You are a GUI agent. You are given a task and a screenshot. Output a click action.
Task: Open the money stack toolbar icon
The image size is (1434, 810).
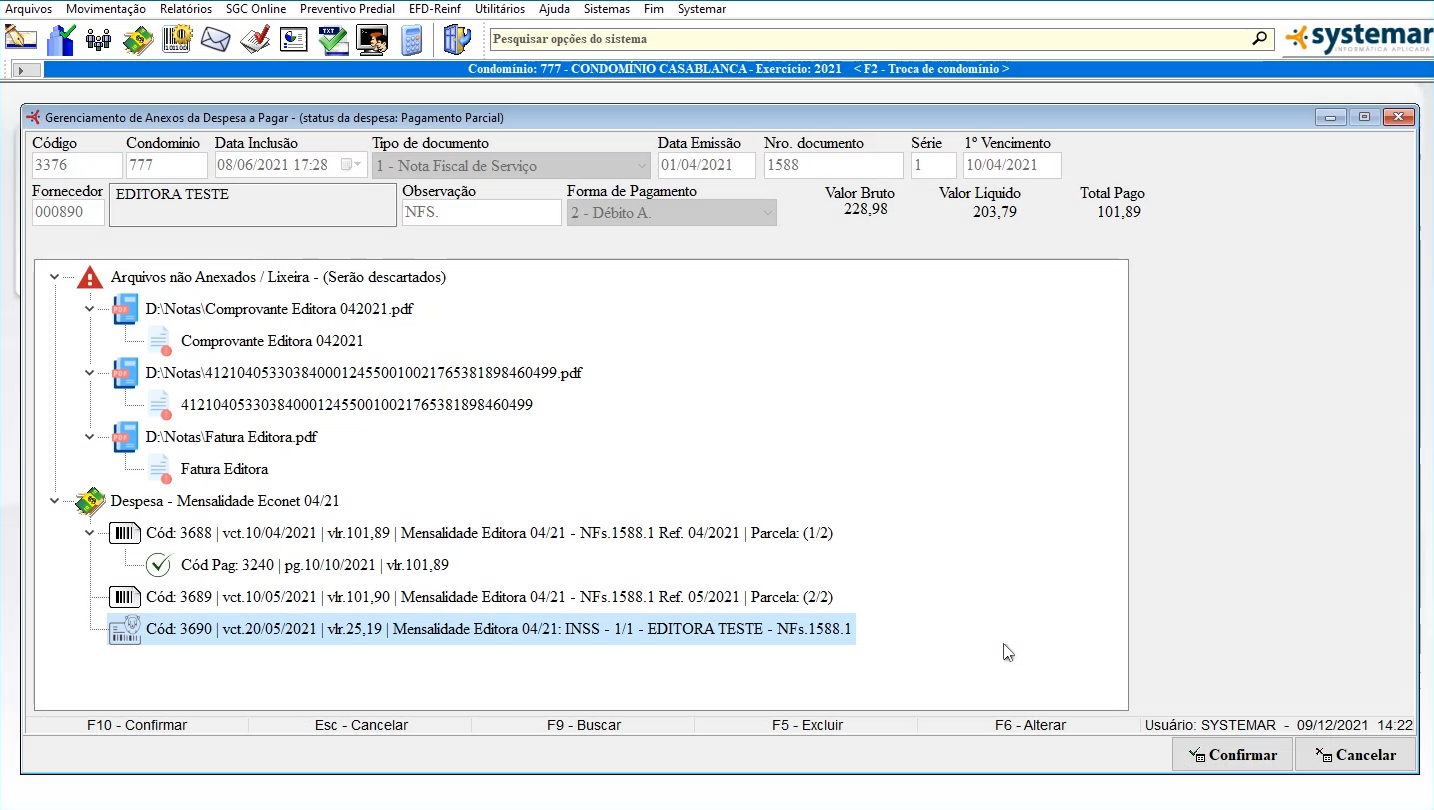point(138,40)
